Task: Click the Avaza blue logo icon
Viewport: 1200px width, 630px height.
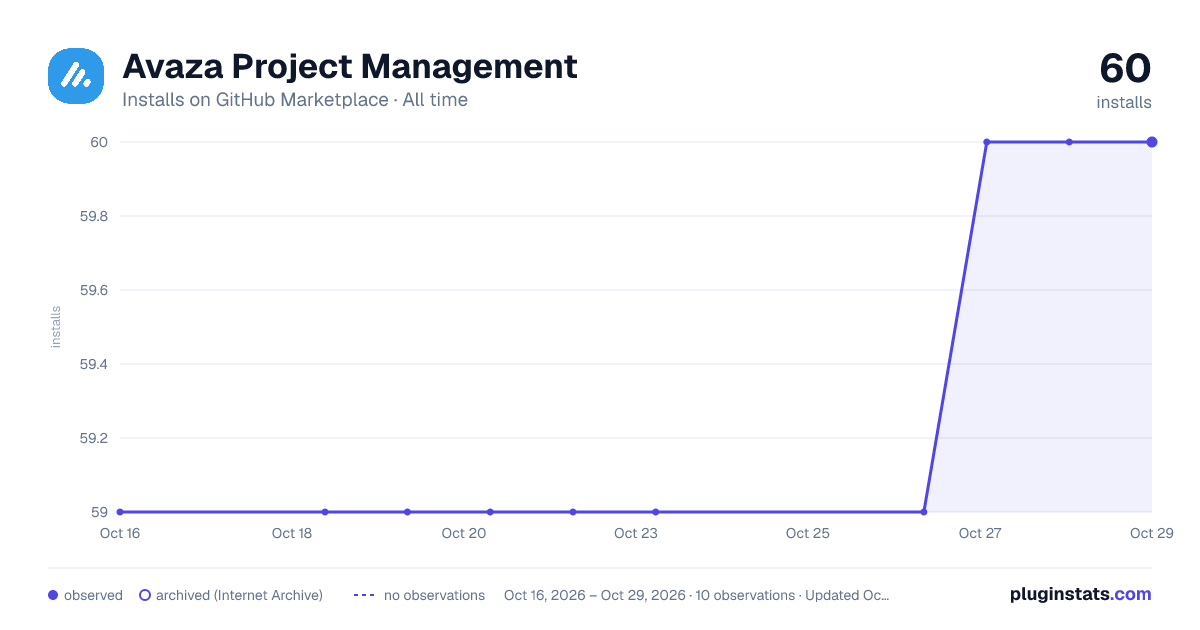Action: (76, 75)
